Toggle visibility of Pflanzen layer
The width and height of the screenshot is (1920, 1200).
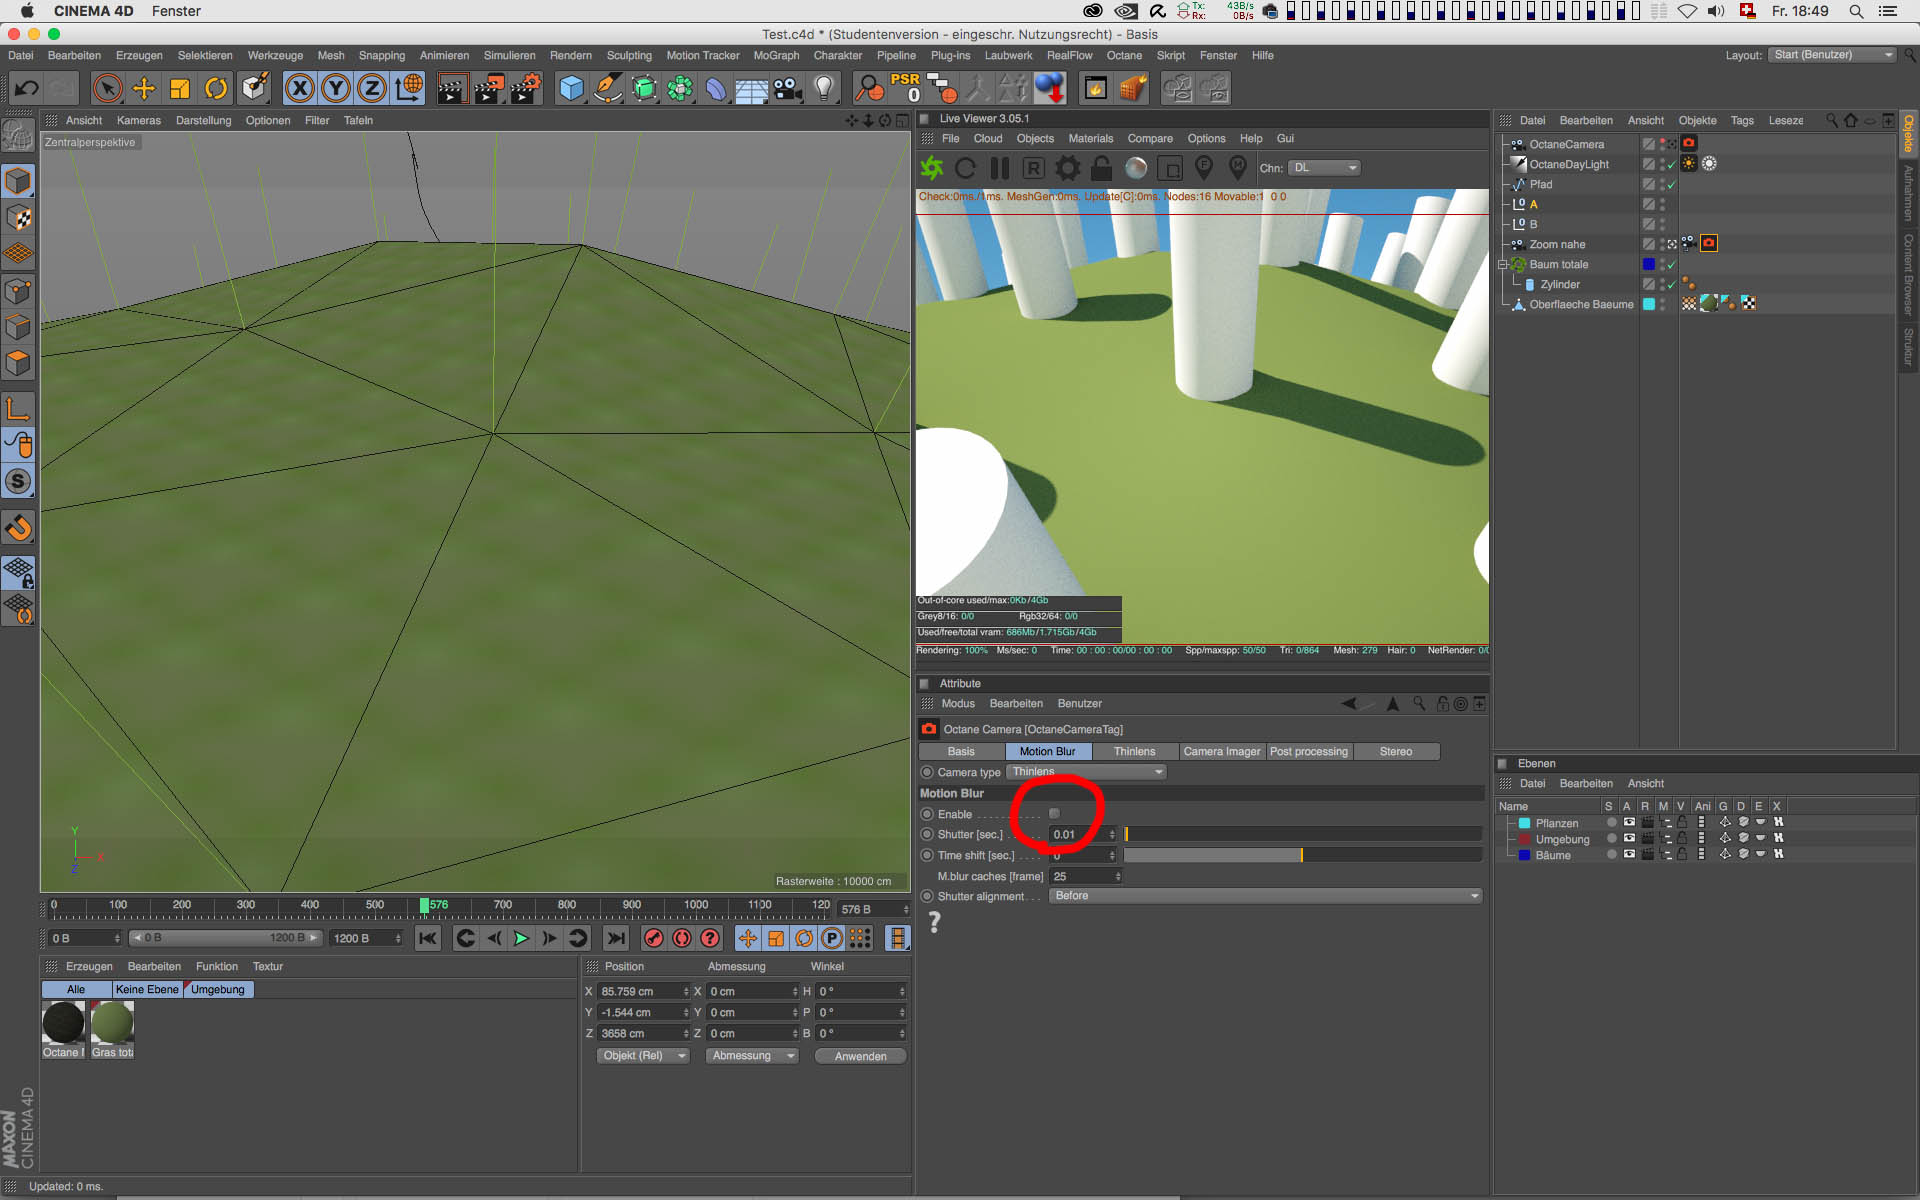[1629, 823]
